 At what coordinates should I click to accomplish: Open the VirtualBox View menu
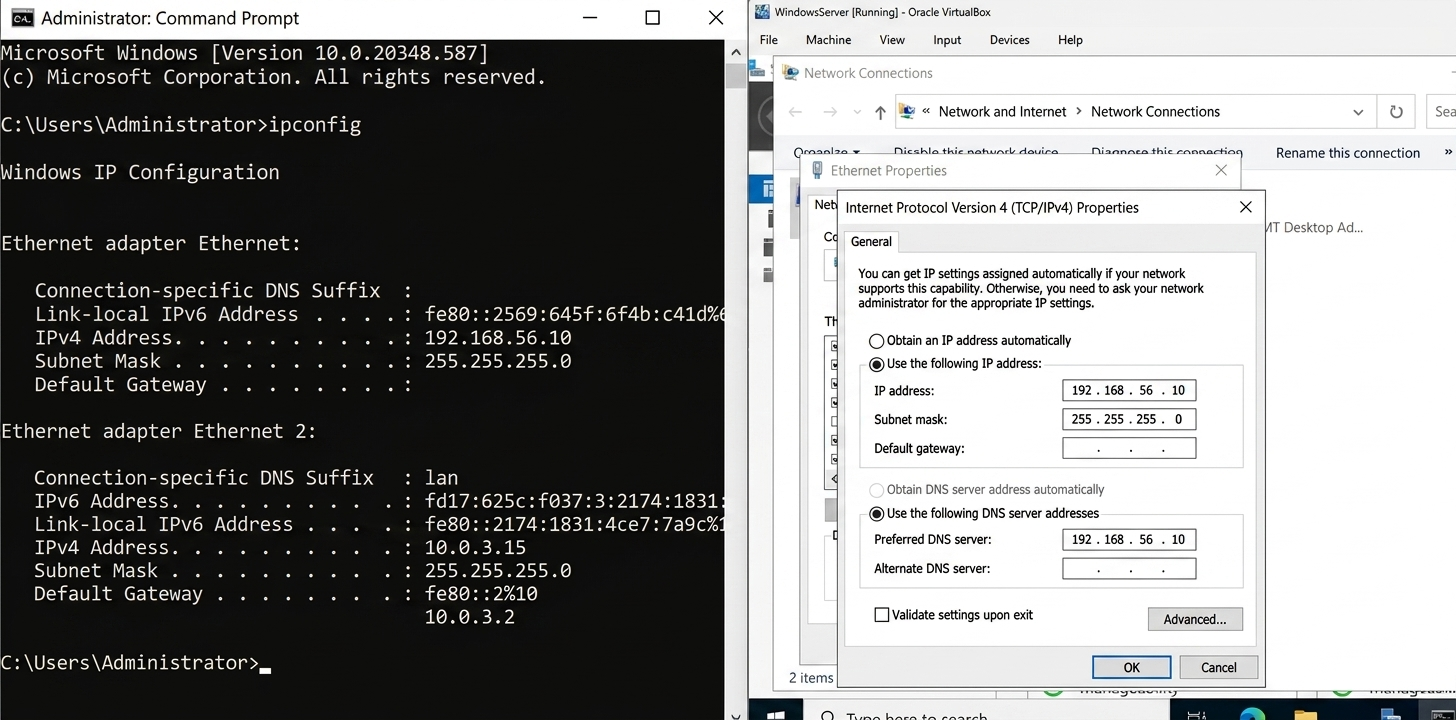click(892, 40)
